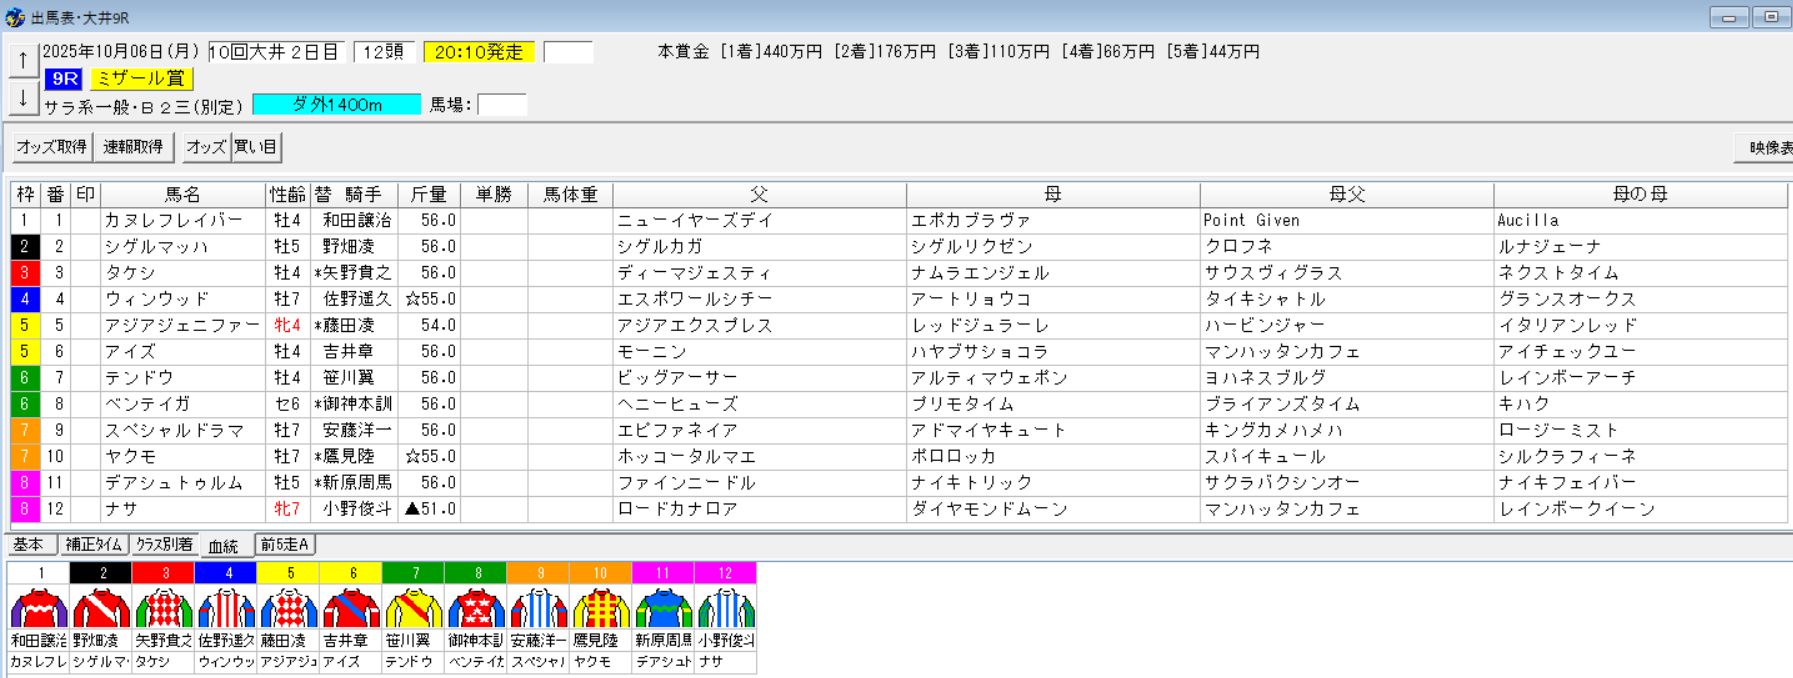Open the 前5走A tab

(285, 545)
